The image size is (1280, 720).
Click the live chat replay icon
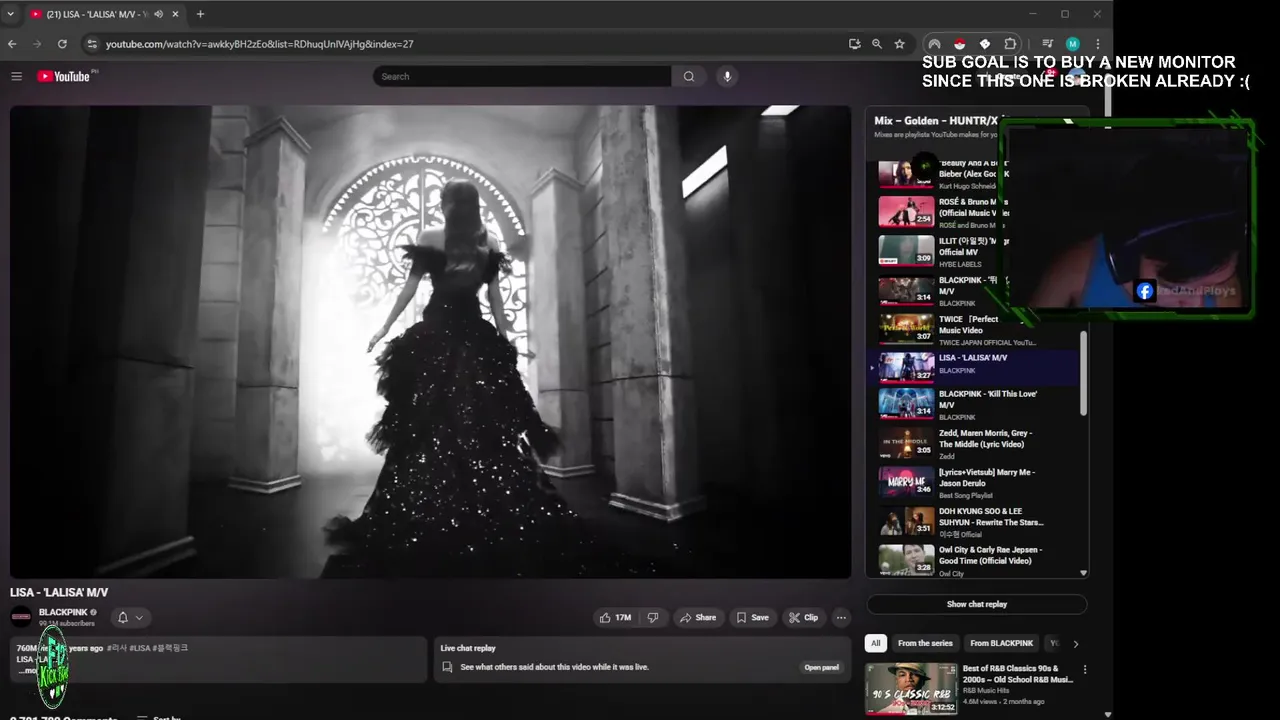coord(447,667)
